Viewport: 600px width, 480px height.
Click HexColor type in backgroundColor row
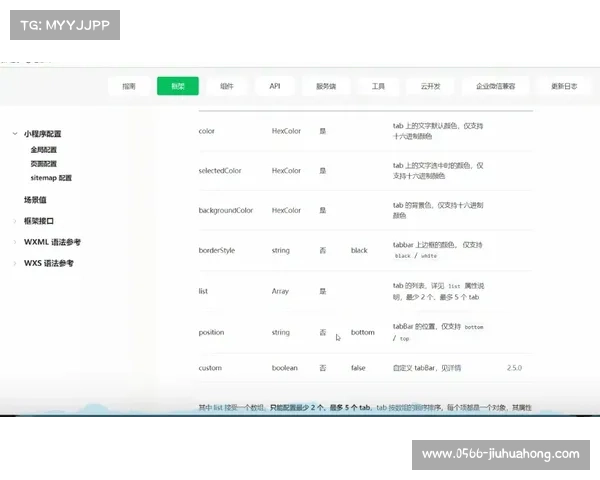point(286,210)
